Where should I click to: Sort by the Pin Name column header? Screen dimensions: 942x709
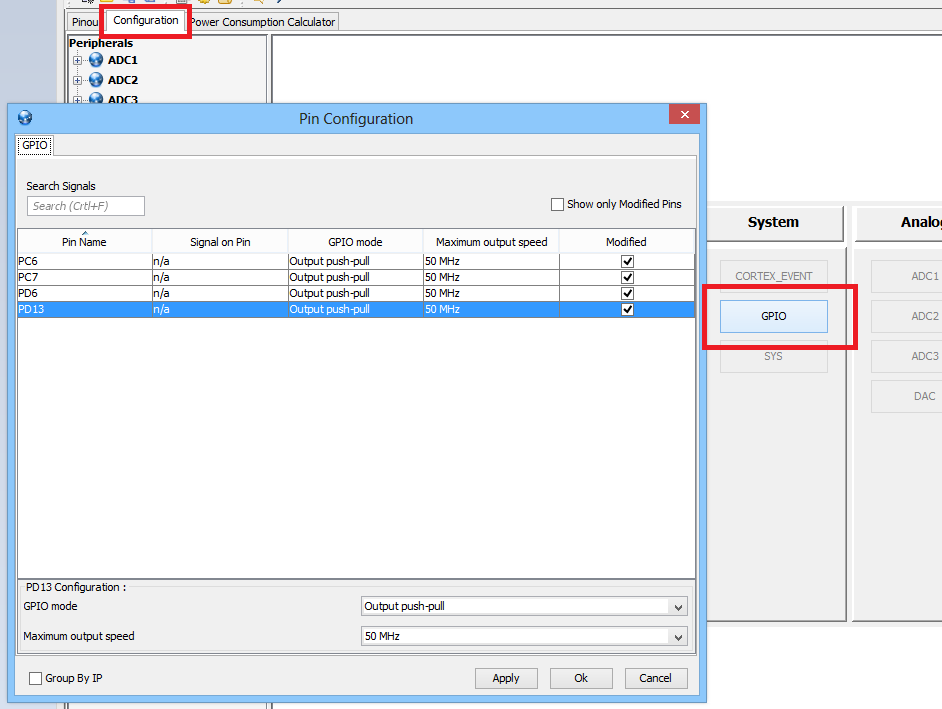point(84,242)
